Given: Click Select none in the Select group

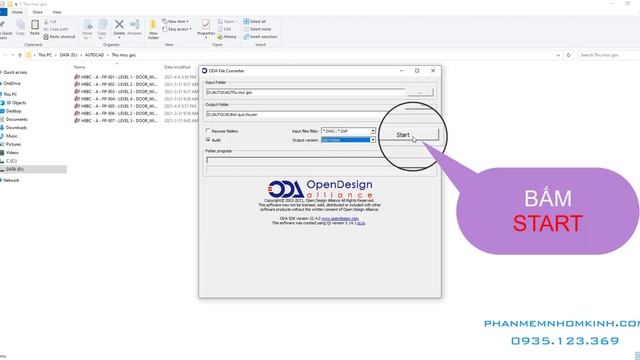Looking at the screenshot, I should point(257,29).
